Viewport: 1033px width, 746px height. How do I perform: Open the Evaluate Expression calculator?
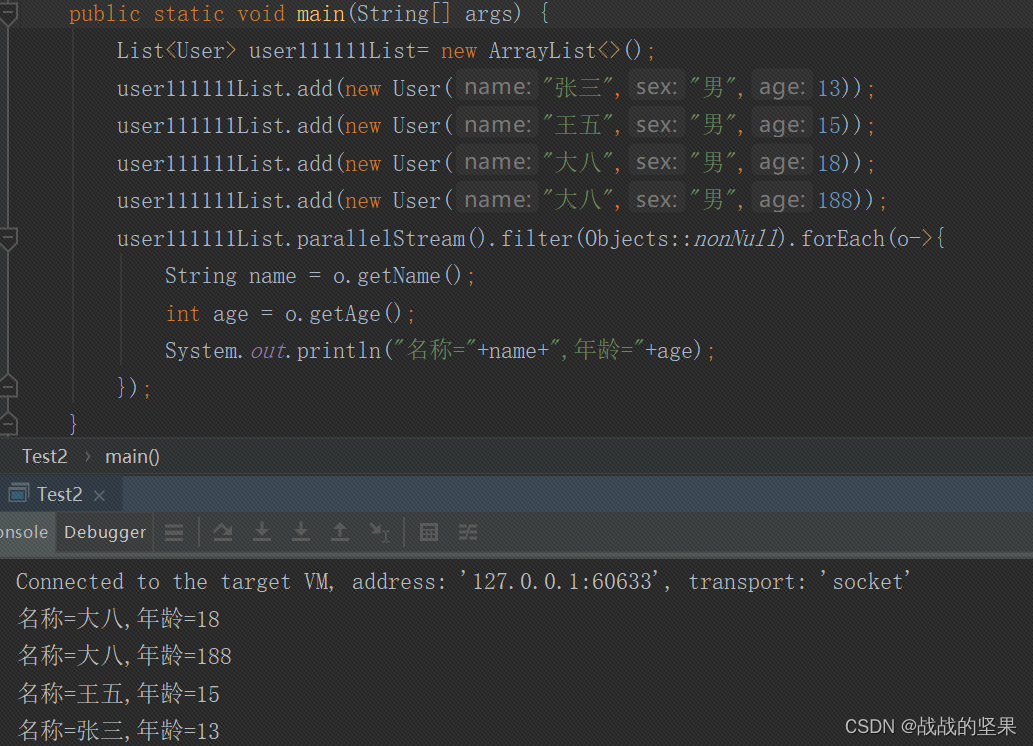pos(428,532)
